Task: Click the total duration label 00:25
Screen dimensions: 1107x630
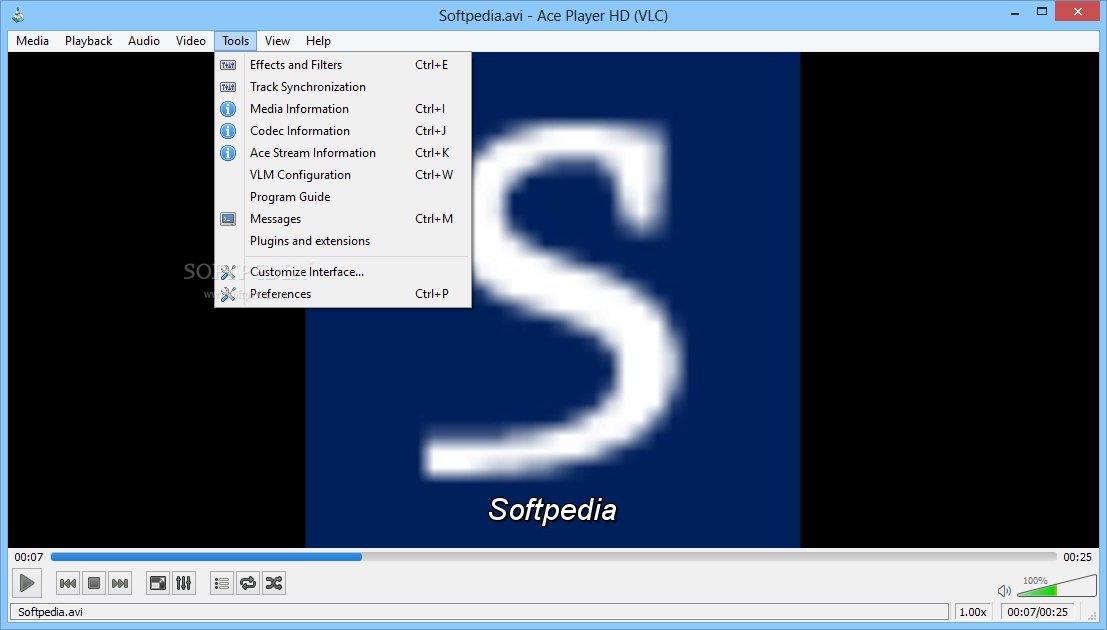Action: coord(1077,557)
